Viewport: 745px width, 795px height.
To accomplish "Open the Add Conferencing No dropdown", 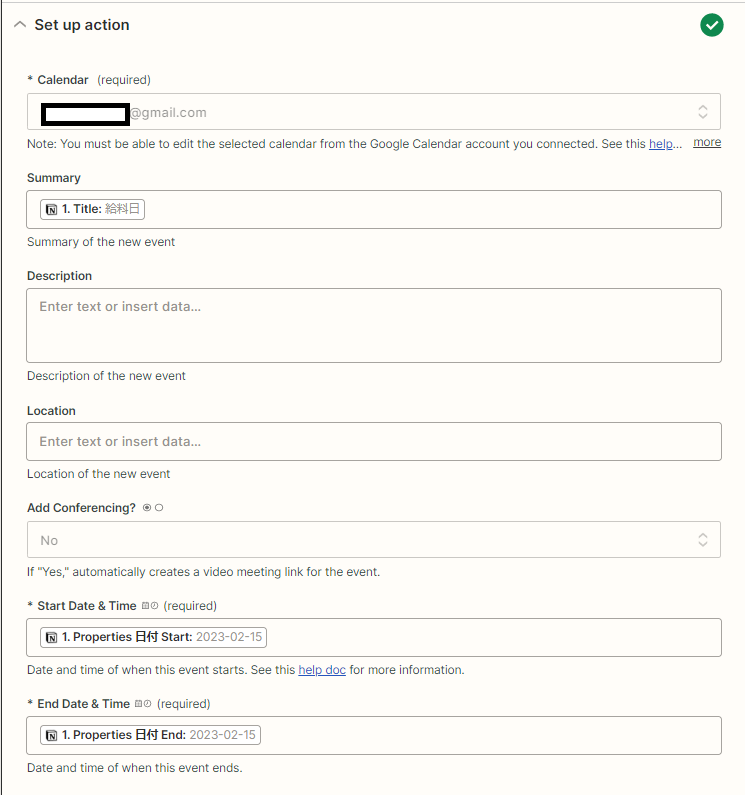I will 374,539.
